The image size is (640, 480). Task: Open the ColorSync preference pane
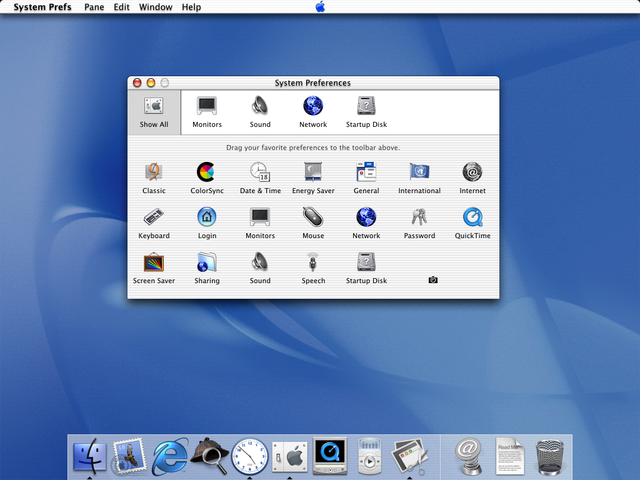pos(207,178)
